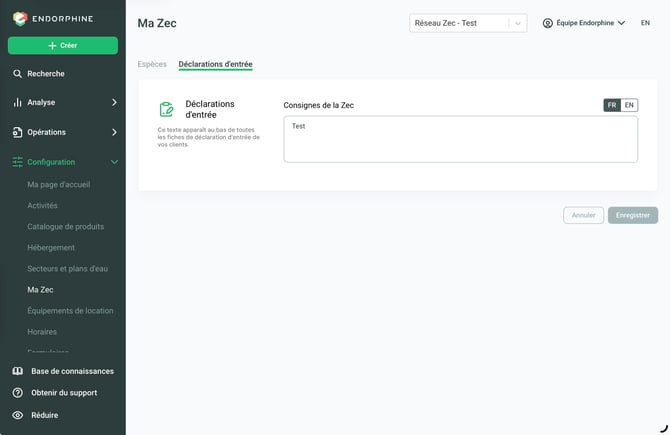Open Équipements de location
670x435 pixels.
(71, 311)
